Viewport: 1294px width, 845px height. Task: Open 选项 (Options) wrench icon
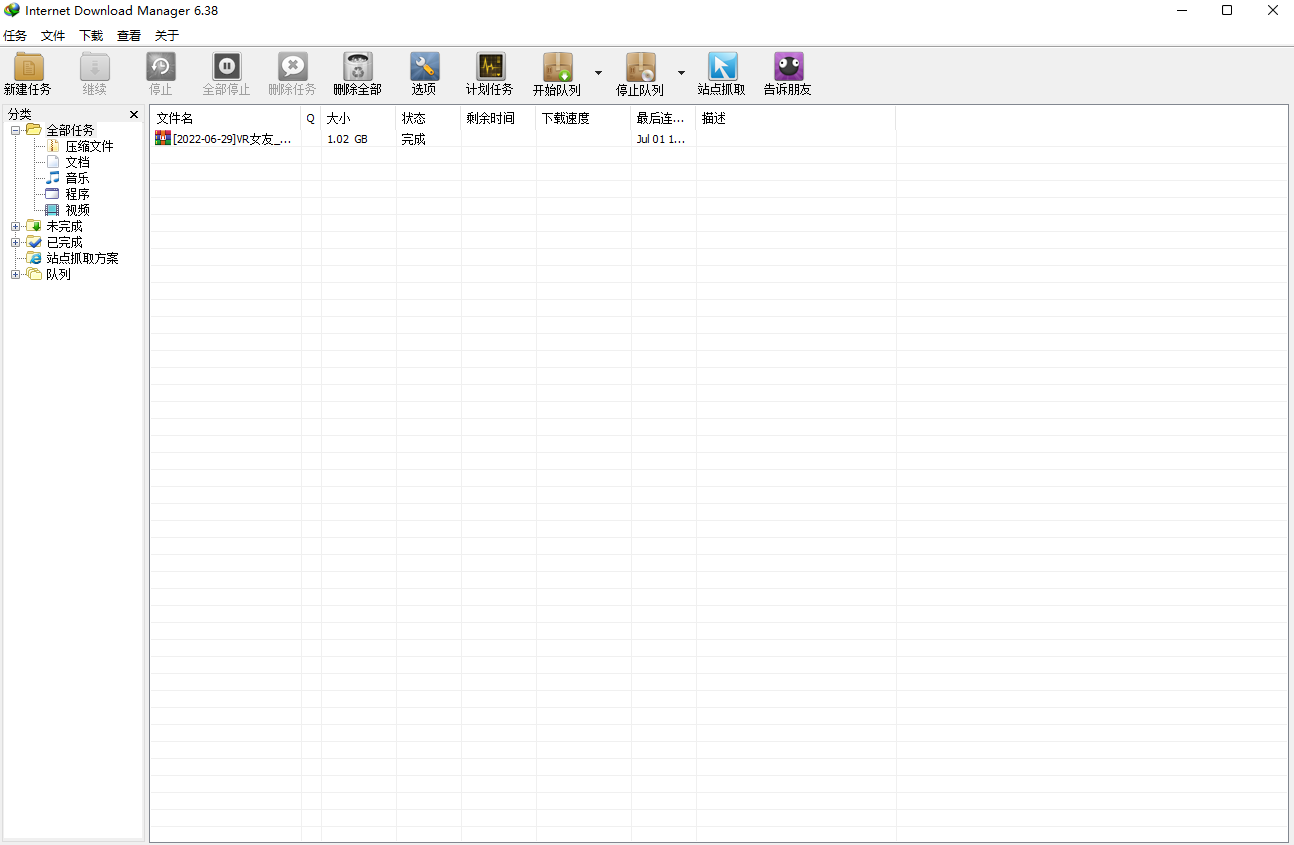[424, 67]
